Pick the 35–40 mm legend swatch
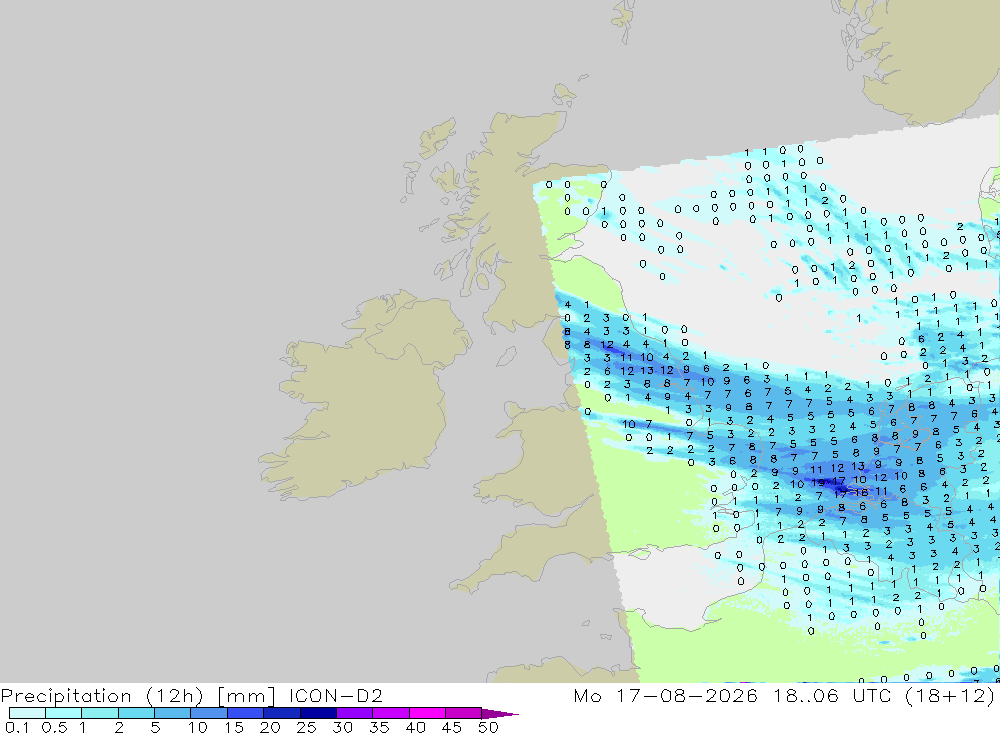The height and width of the screenshot is (733, 1000). click(390, 713)
